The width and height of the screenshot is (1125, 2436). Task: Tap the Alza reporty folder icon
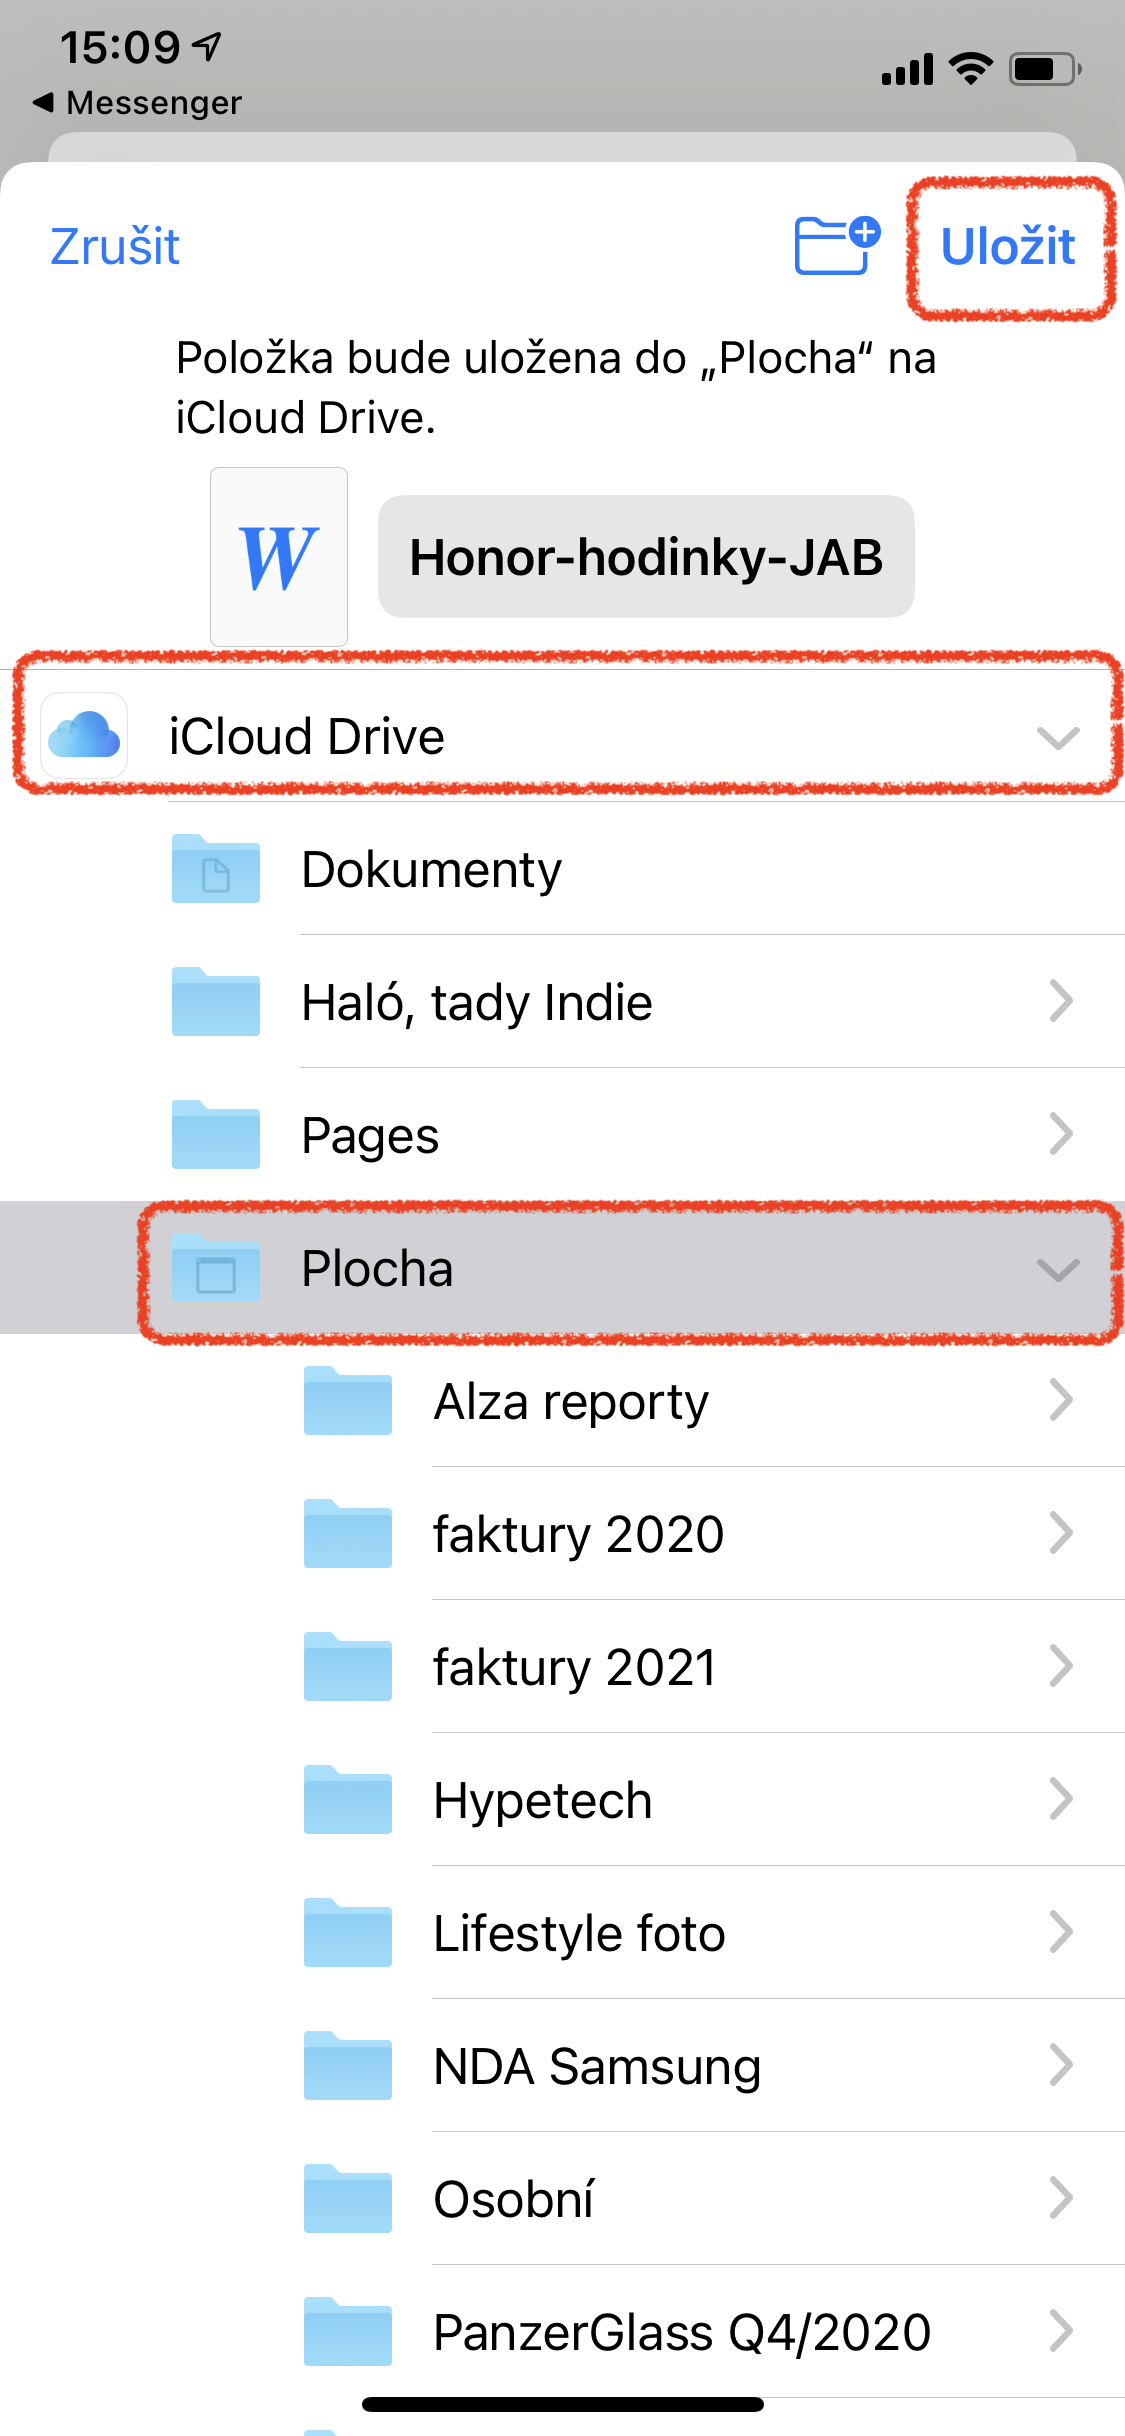[x=348, y=1402]
